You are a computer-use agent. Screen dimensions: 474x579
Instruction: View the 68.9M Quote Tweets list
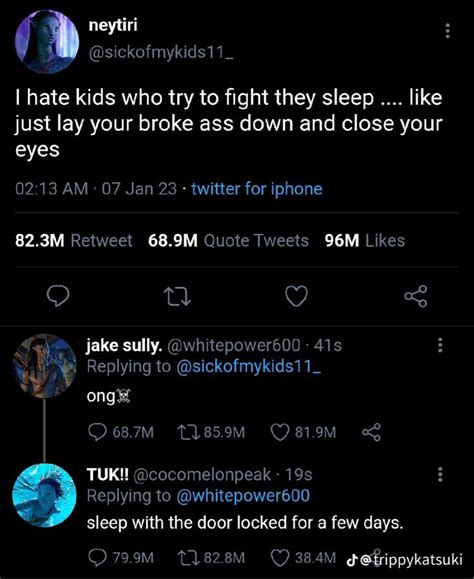(x=228, y=241)
